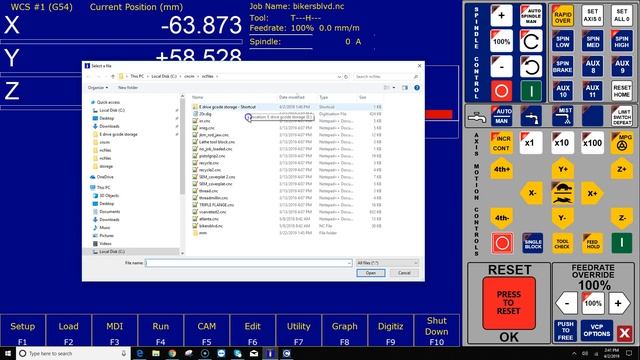Open file type filter dropdown

(387, 263)
